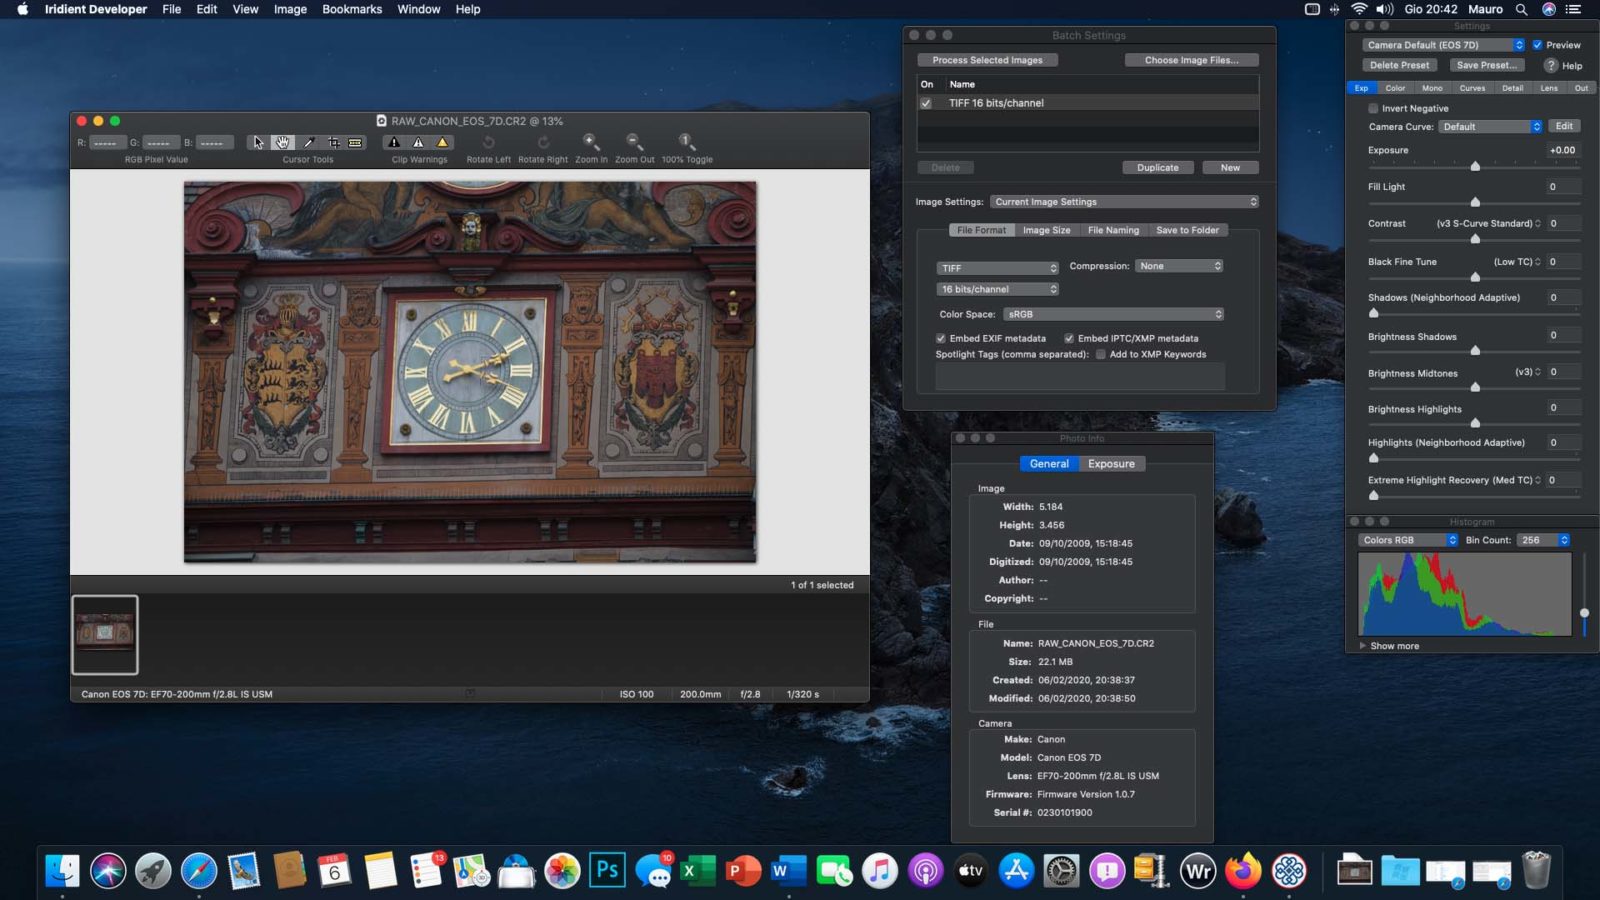Uncheck Embed EXIF metadata

(x=941, y=338)
